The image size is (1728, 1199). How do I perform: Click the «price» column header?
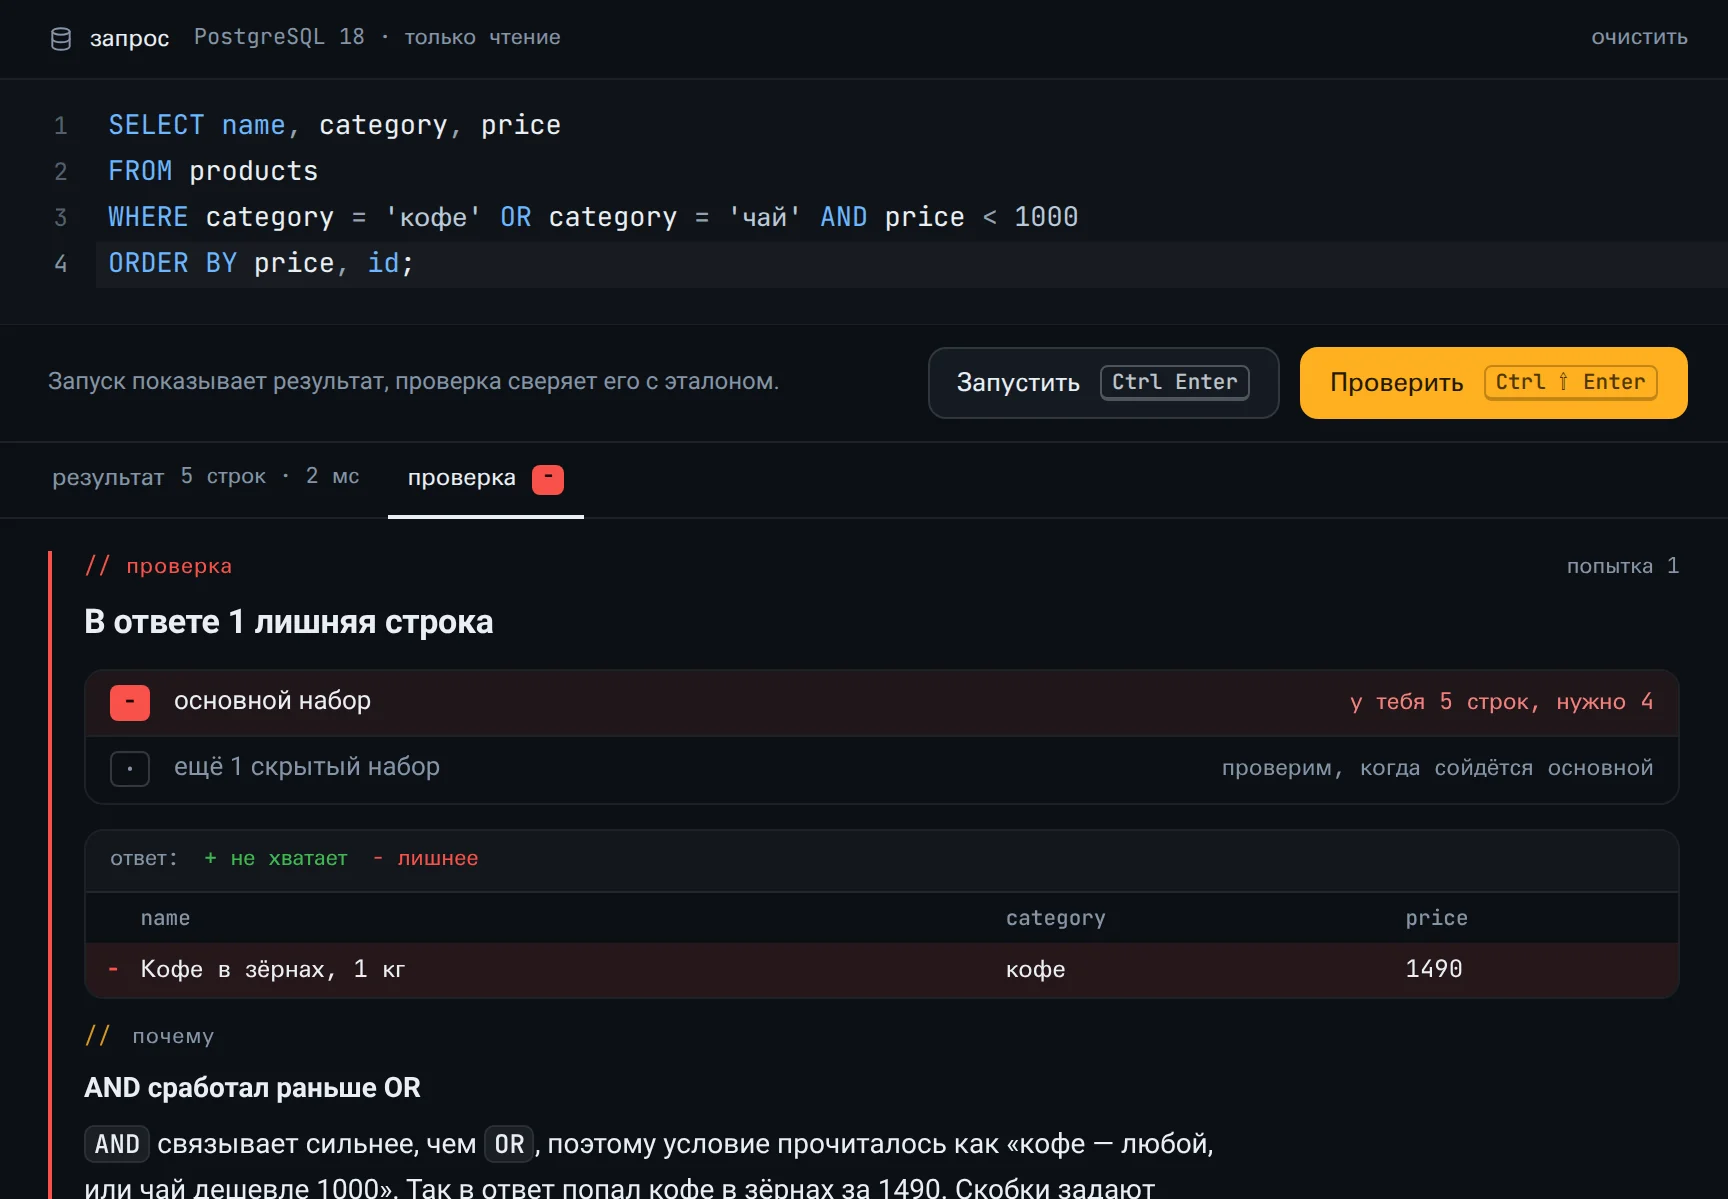(1436, 918)
